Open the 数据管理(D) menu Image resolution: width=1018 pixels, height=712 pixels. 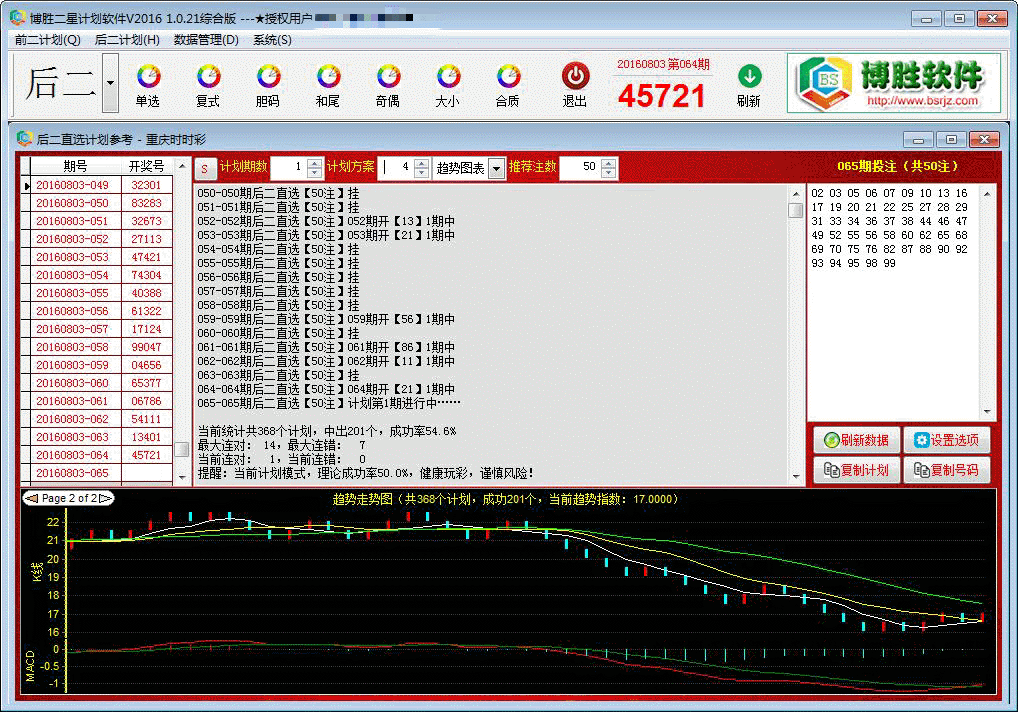coord(206,40)
